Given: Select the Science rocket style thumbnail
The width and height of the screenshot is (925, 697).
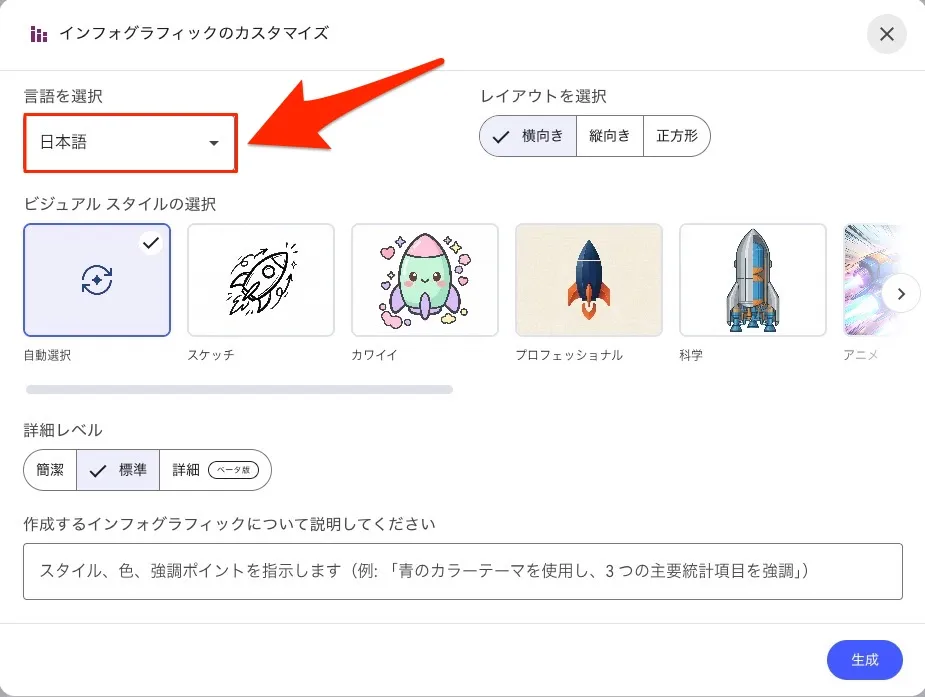Looking at the screenshot, I should [x=753, y=280].
